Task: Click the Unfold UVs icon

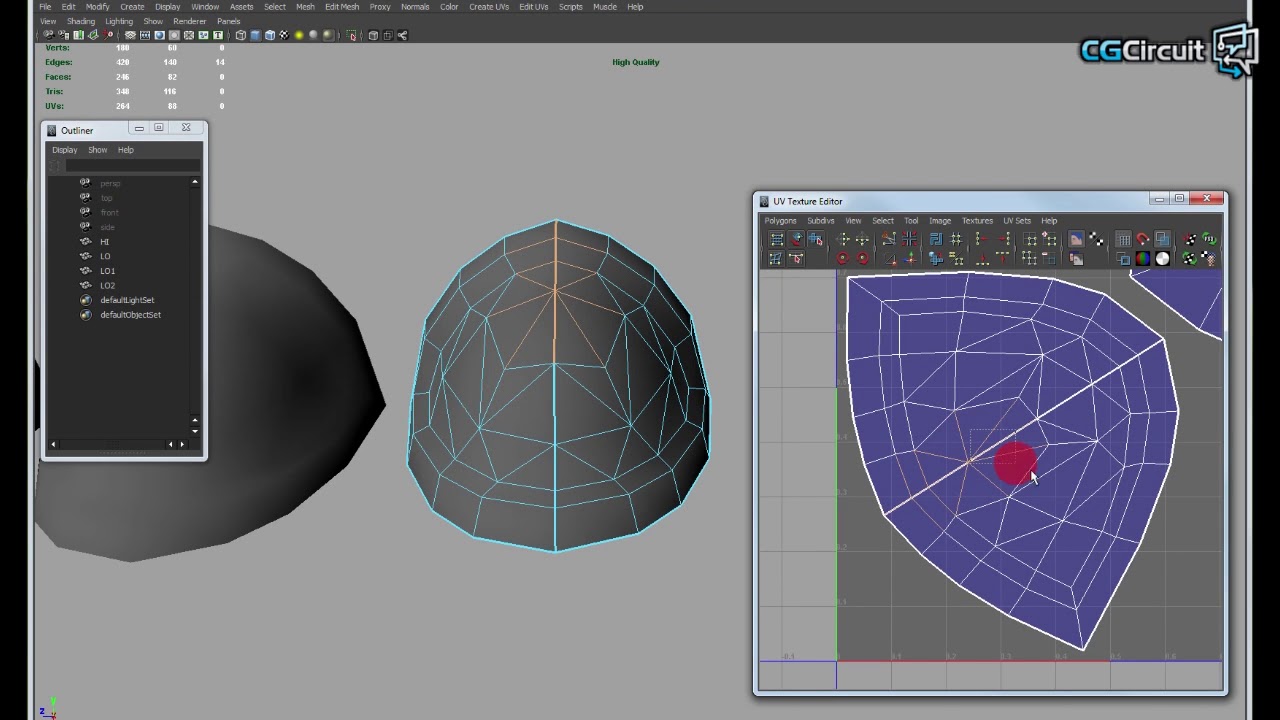Action: pos(936,258)
